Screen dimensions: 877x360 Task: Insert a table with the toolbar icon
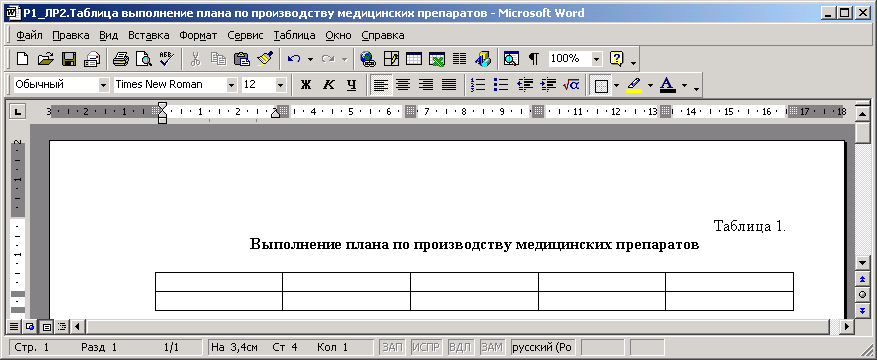[414, 58]
